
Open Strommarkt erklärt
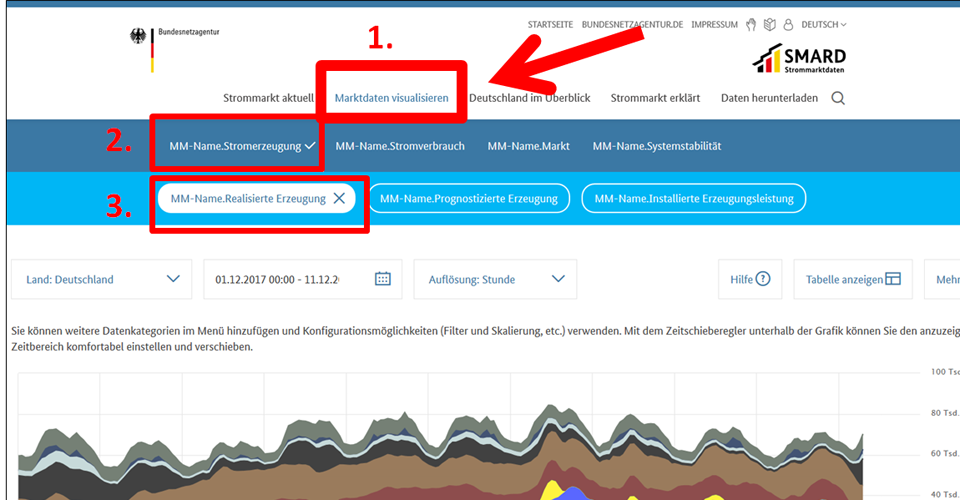point(655,98)
